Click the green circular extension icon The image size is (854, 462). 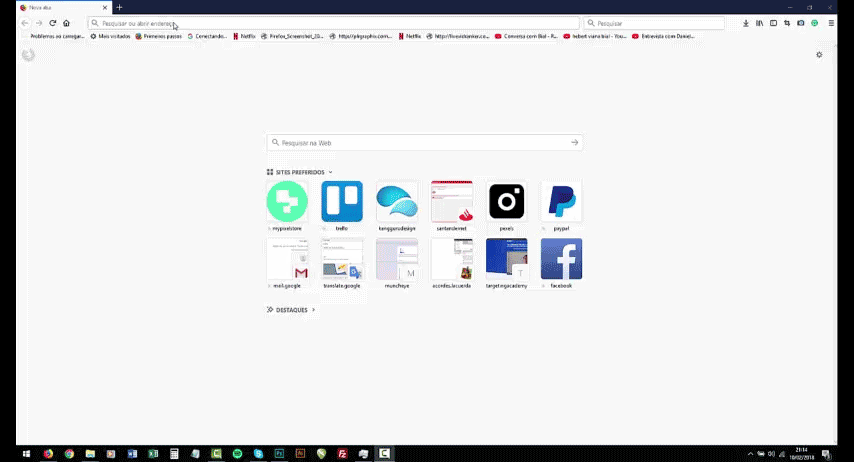(815, 23)
